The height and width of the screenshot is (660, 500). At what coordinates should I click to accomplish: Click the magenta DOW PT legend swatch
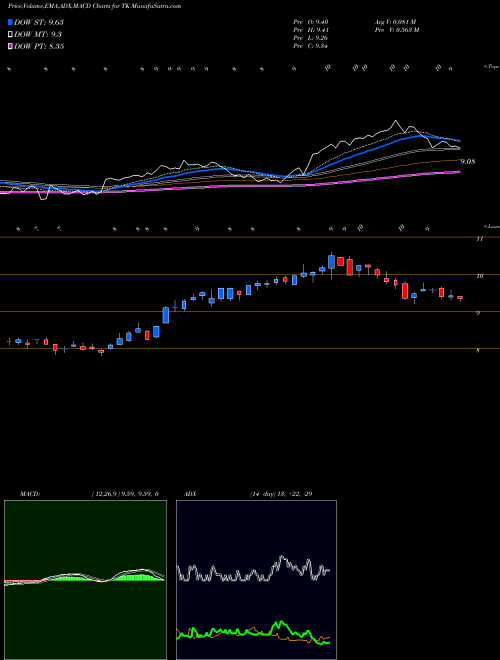10,46
